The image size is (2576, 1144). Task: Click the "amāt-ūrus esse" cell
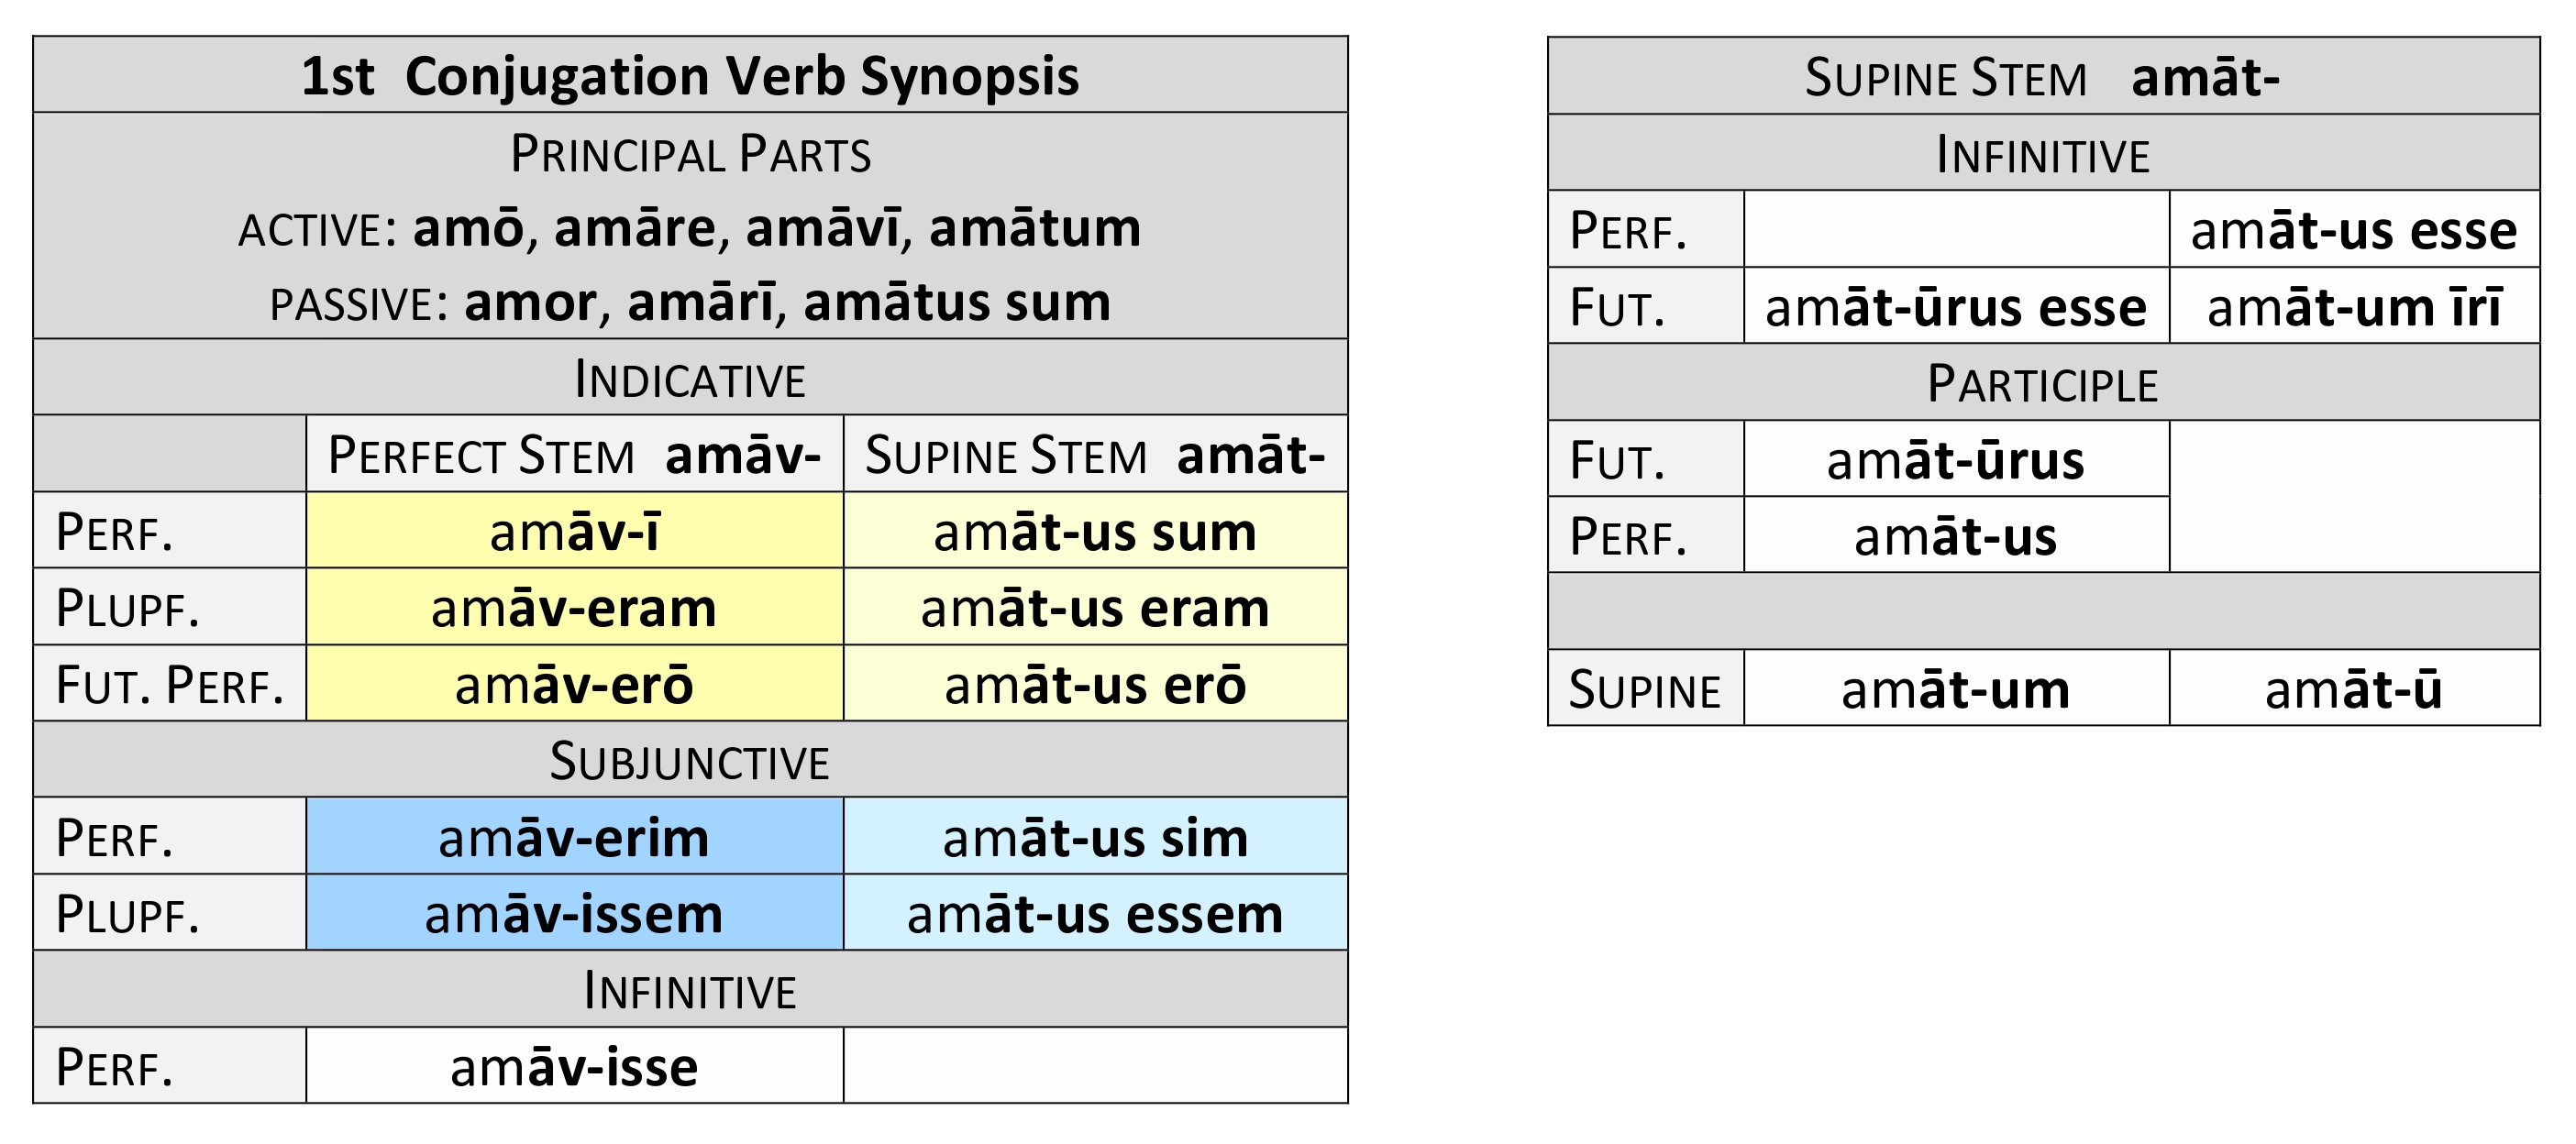point(1955,307)
